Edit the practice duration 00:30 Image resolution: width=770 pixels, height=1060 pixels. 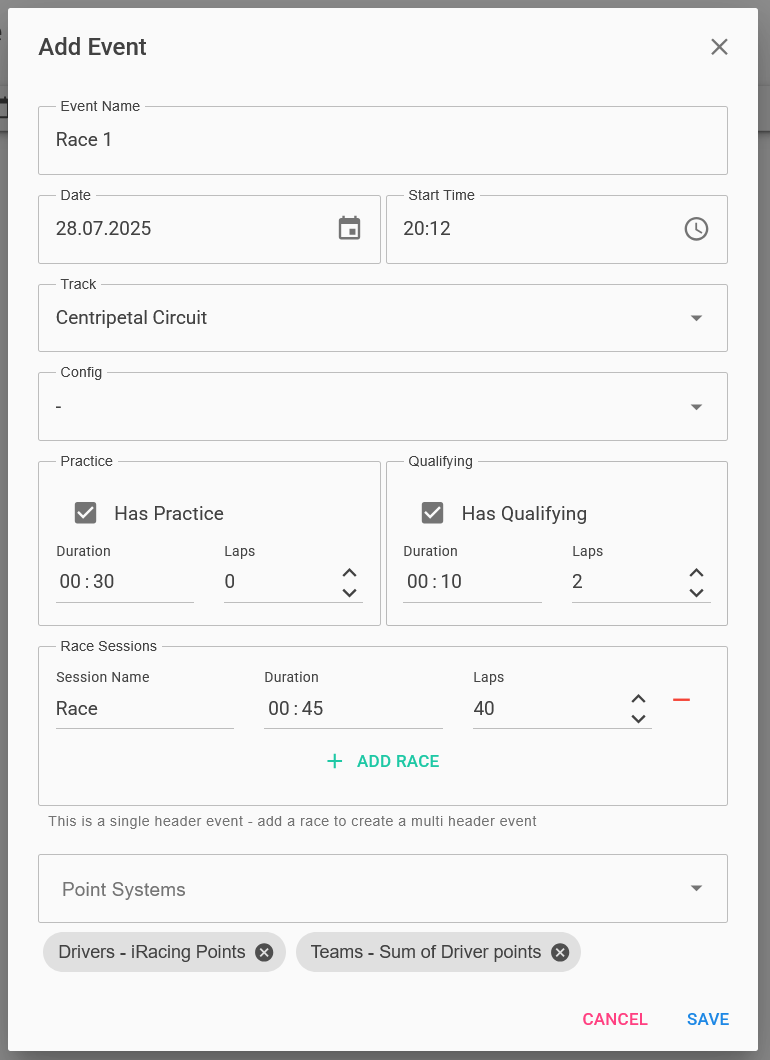(x=124, y=581)
